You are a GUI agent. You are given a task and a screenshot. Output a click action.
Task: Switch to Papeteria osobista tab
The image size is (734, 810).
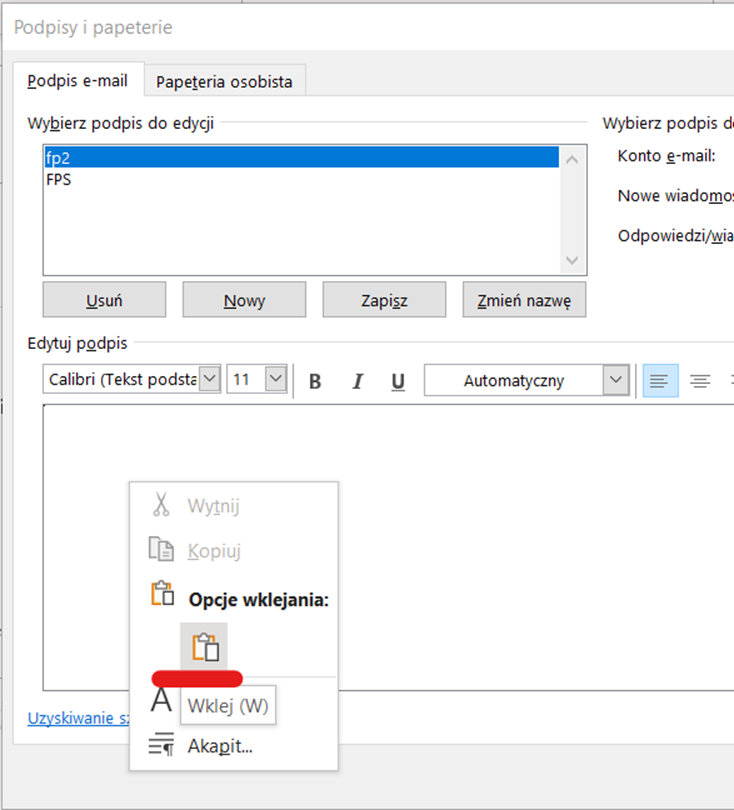click(224, 81)
